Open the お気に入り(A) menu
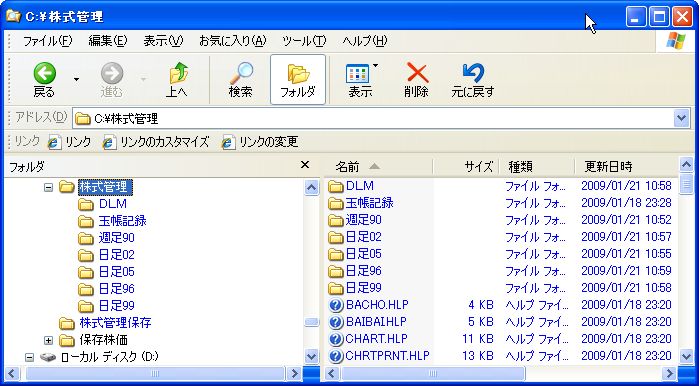The width and height of the screenshot is (699, 386). pyautogui.click(x=232, y=41)
